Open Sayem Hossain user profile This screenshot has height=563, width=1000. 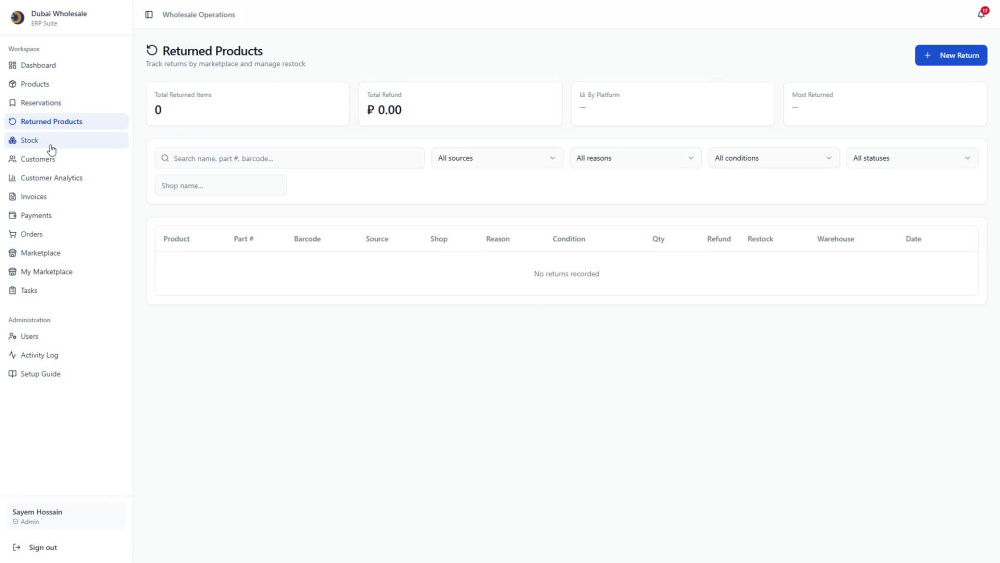point(66,516)
